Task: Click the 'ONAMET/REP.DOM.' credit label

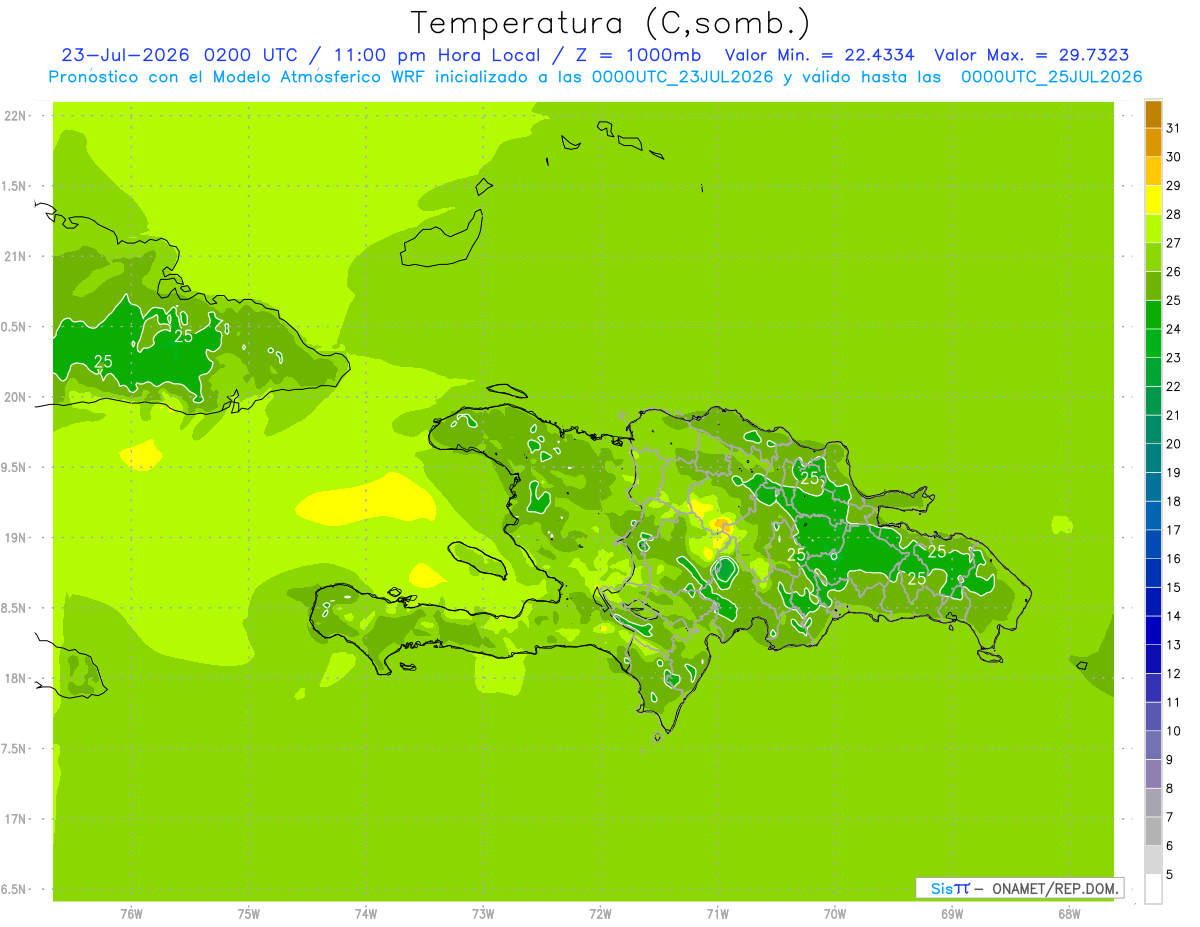Action: [x=1055, y=888]
